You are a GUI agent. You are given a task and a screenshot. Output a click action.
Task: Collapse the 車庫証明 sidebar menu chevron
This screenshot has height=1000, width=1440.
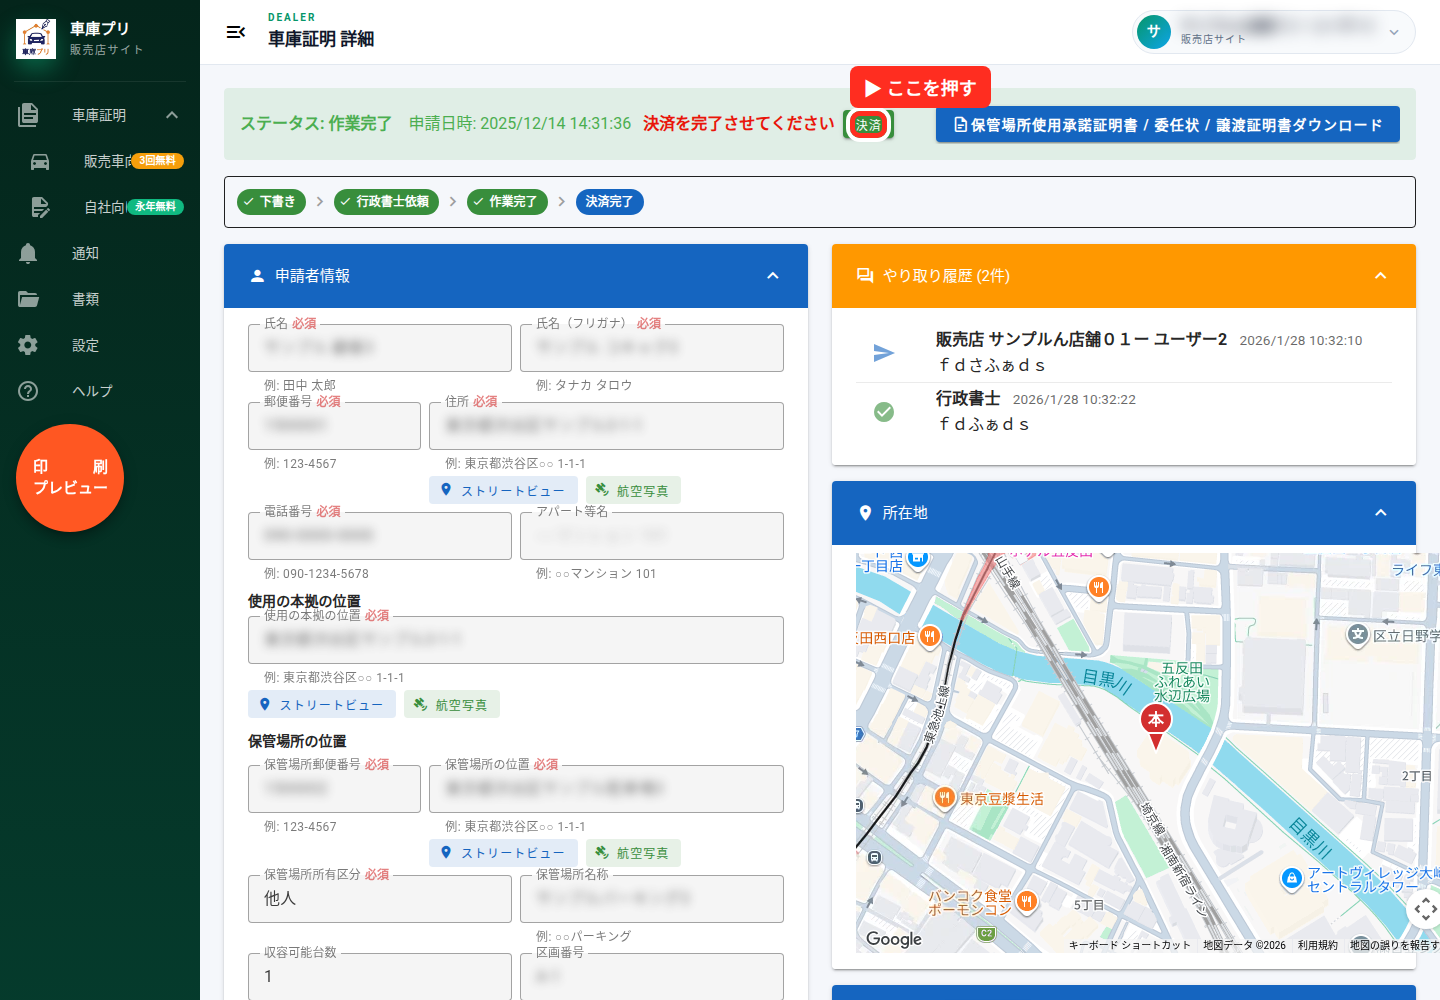point(172,115)
